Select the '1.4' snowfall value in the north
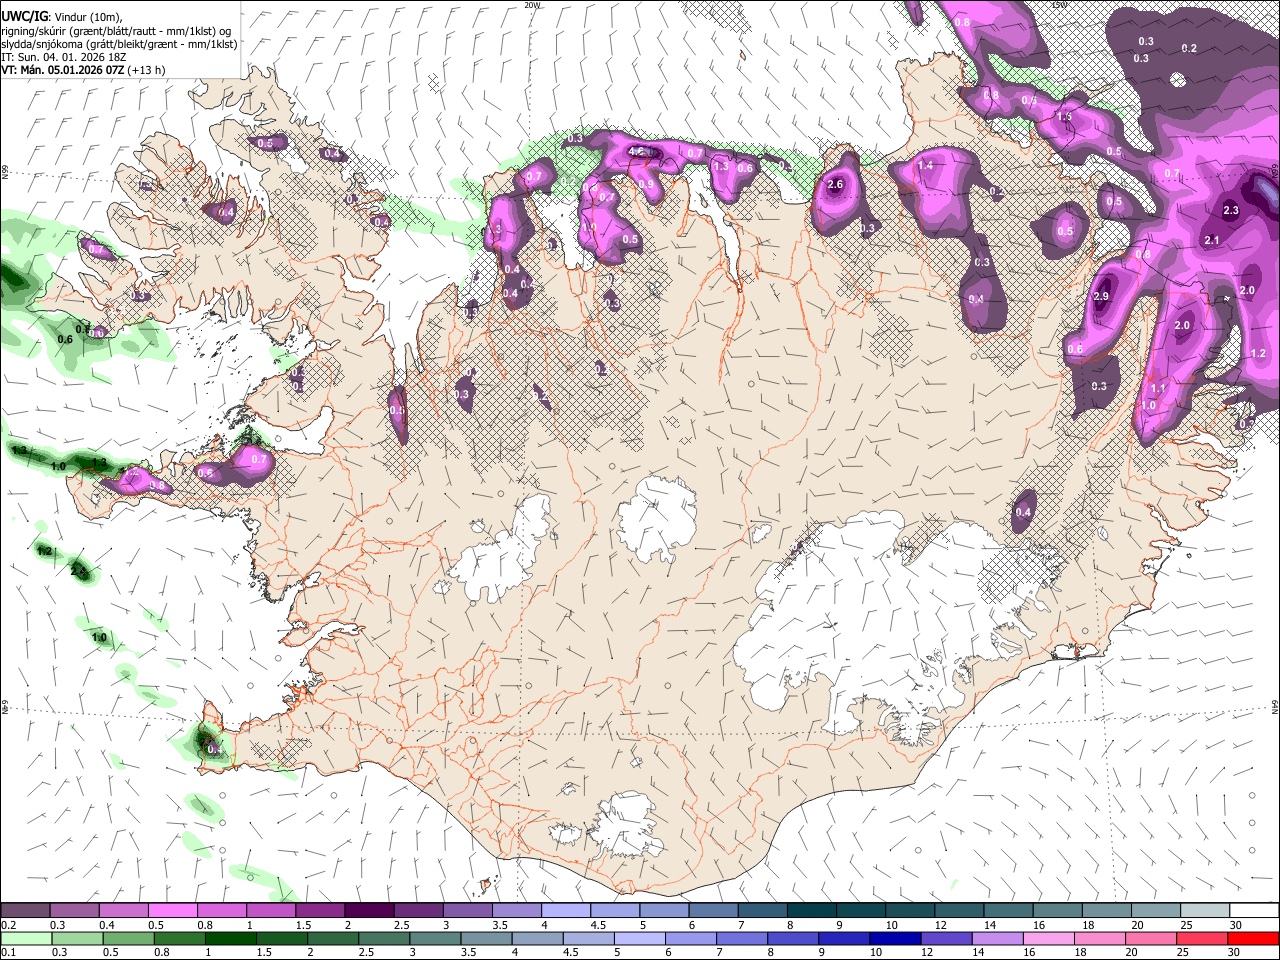Viewport: 1280px width, 960px height. coord(925,166)
